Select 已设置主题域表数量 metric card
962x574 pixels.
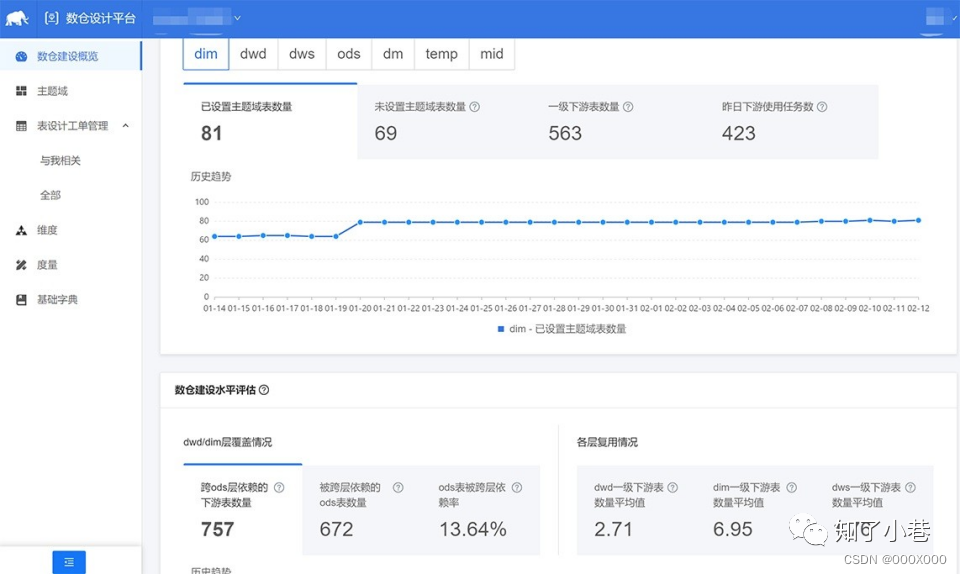click(270, 121)
